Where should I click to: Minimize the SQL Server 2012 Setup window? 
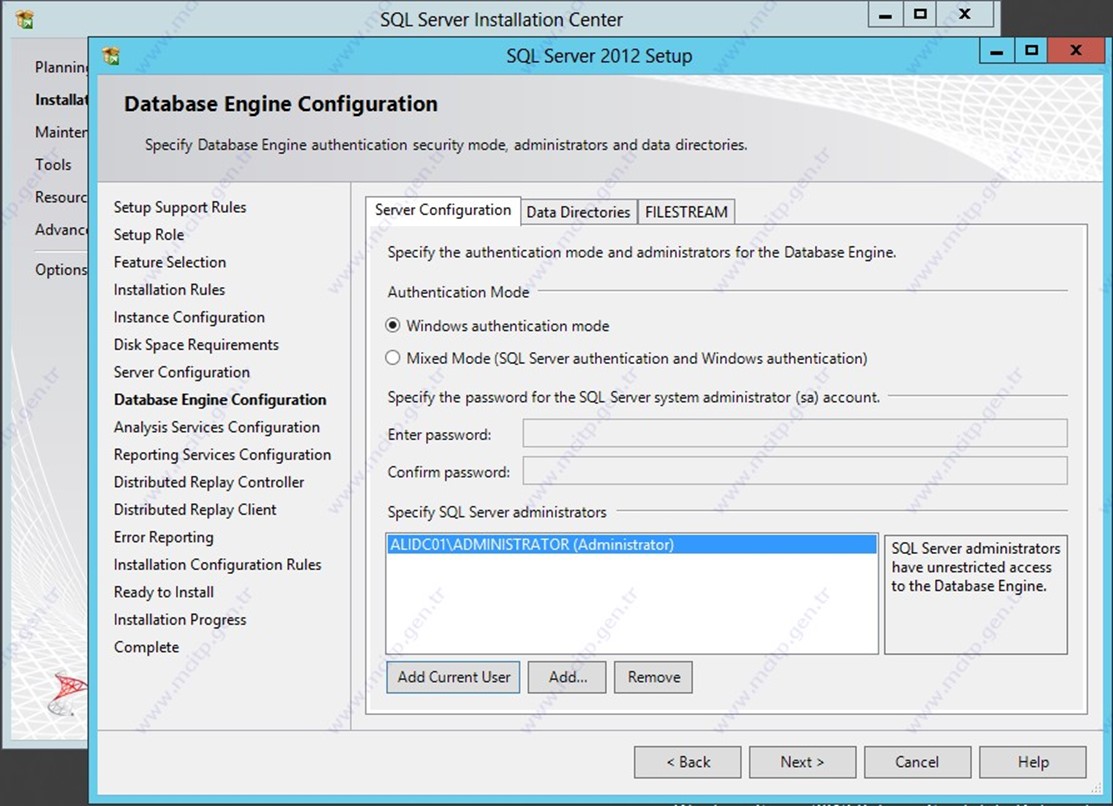click(x=997, y=50)
